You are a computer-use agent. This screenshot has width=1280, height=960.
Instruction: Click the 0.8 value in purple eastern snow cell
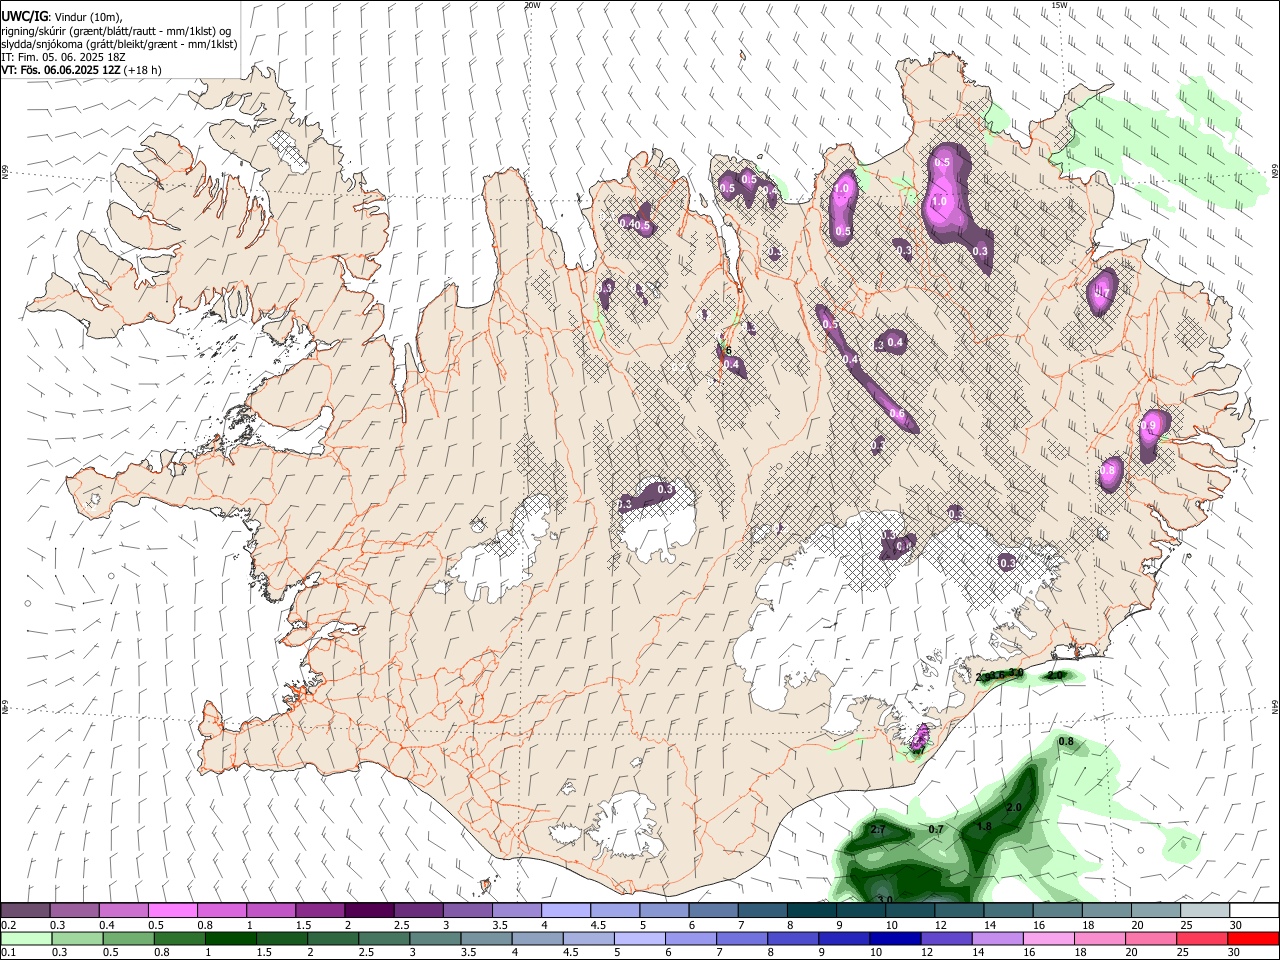pos(1108,471)
